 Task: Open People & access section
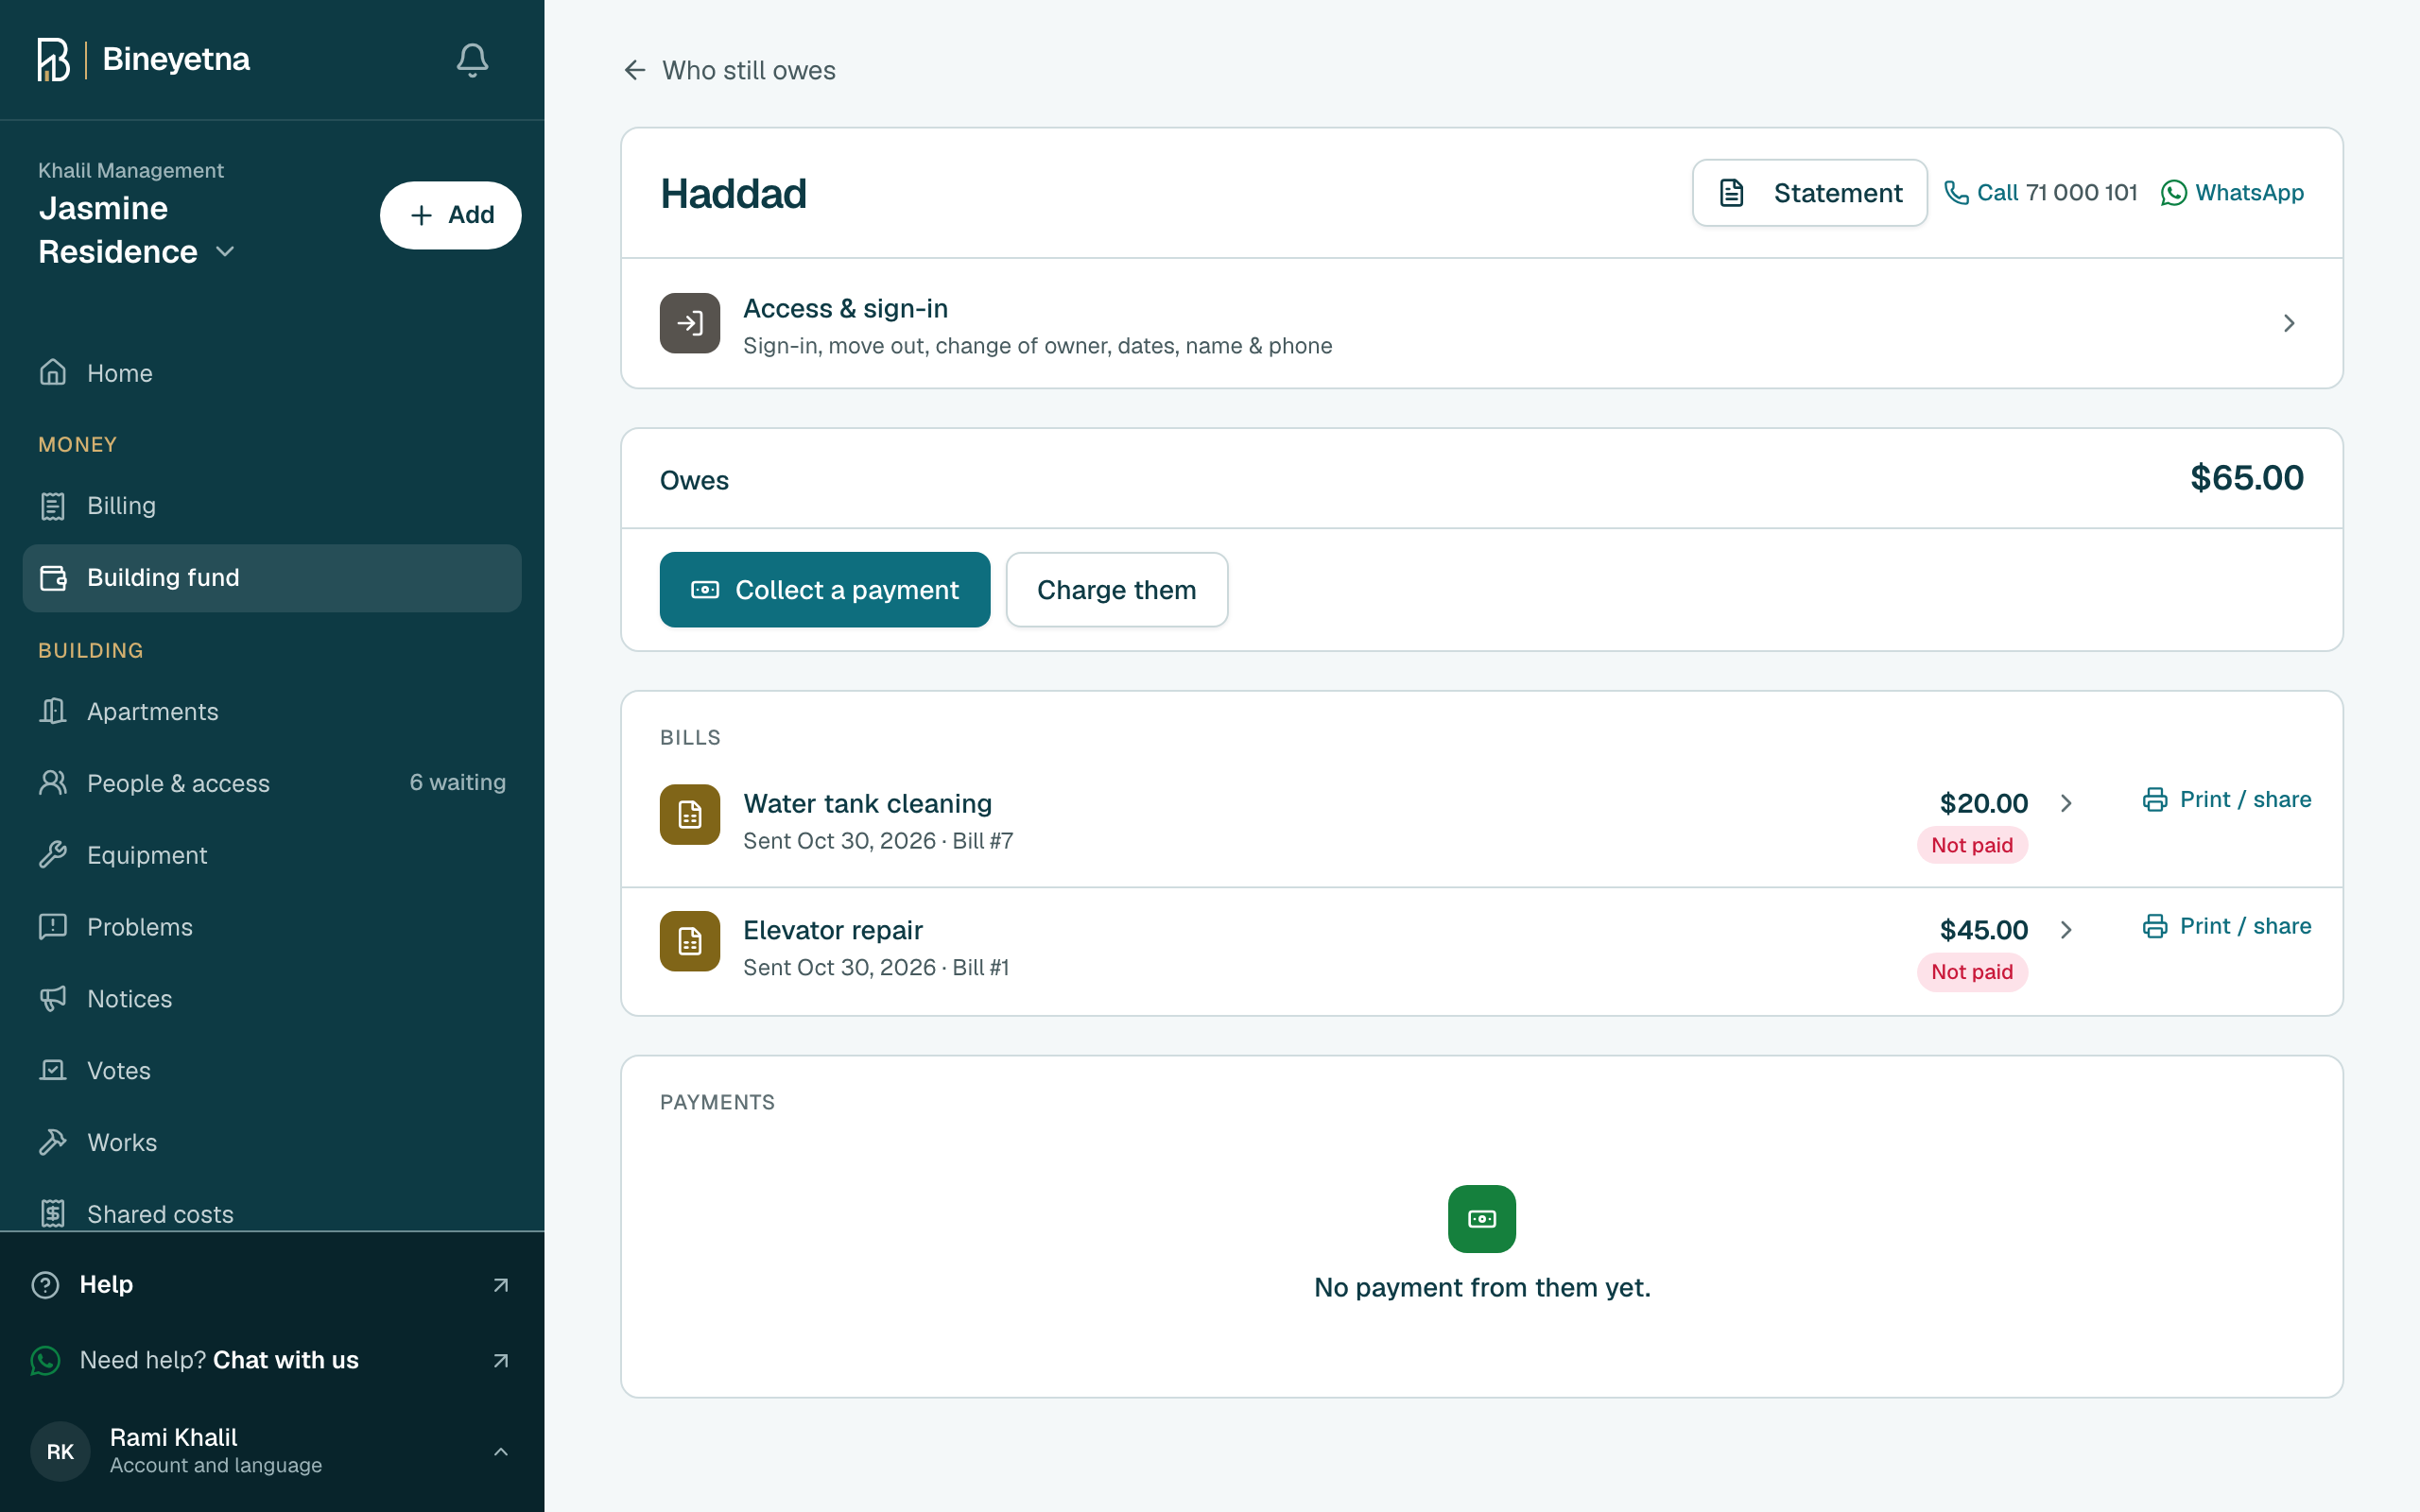[x=272, y=783]
